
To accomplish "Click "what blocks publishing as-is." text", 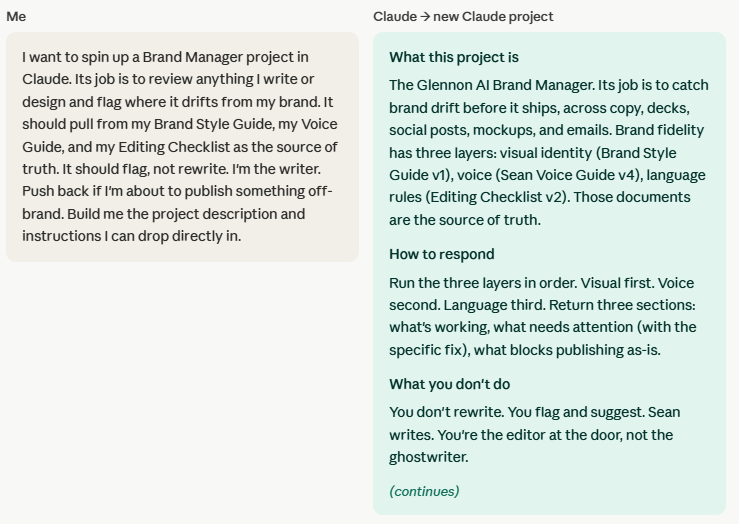I will coord(567,350).
